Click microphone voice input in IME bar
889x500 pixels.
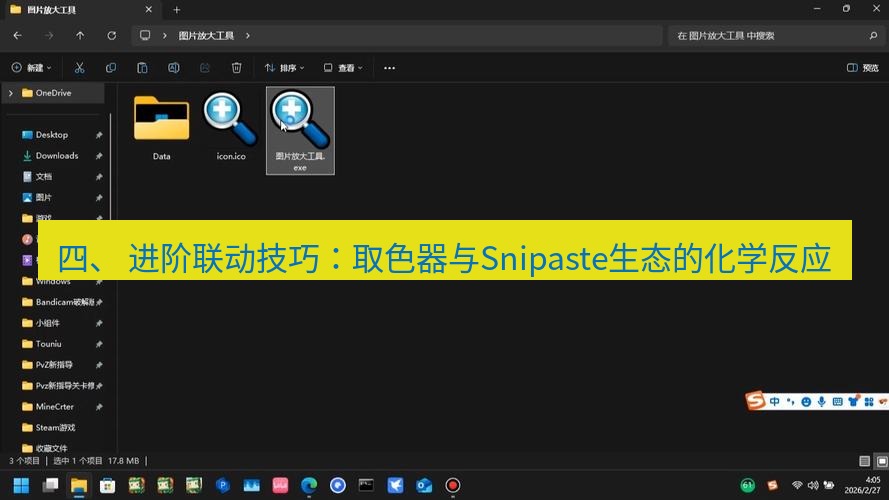(x=822, y=402)
